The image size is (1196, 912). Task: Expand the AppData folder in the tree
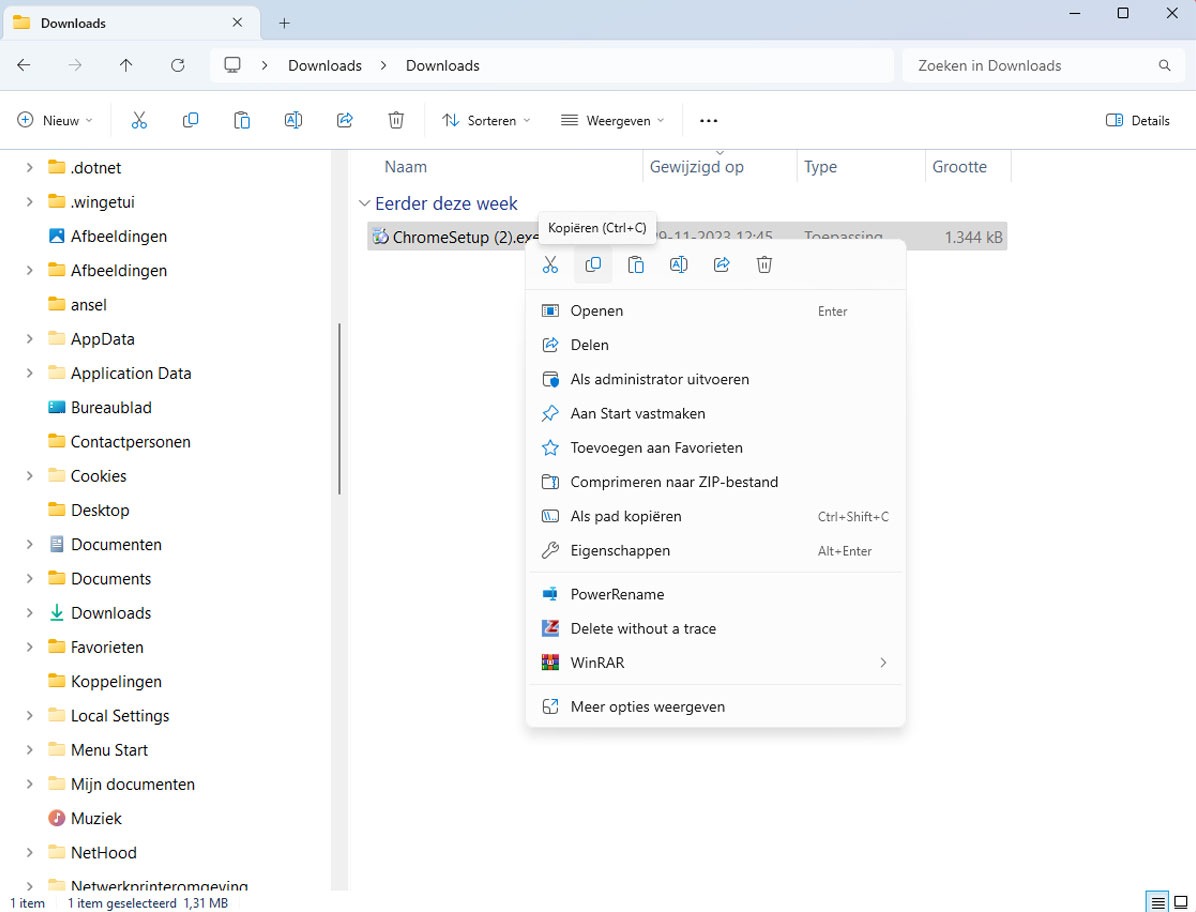click(30, 339)
